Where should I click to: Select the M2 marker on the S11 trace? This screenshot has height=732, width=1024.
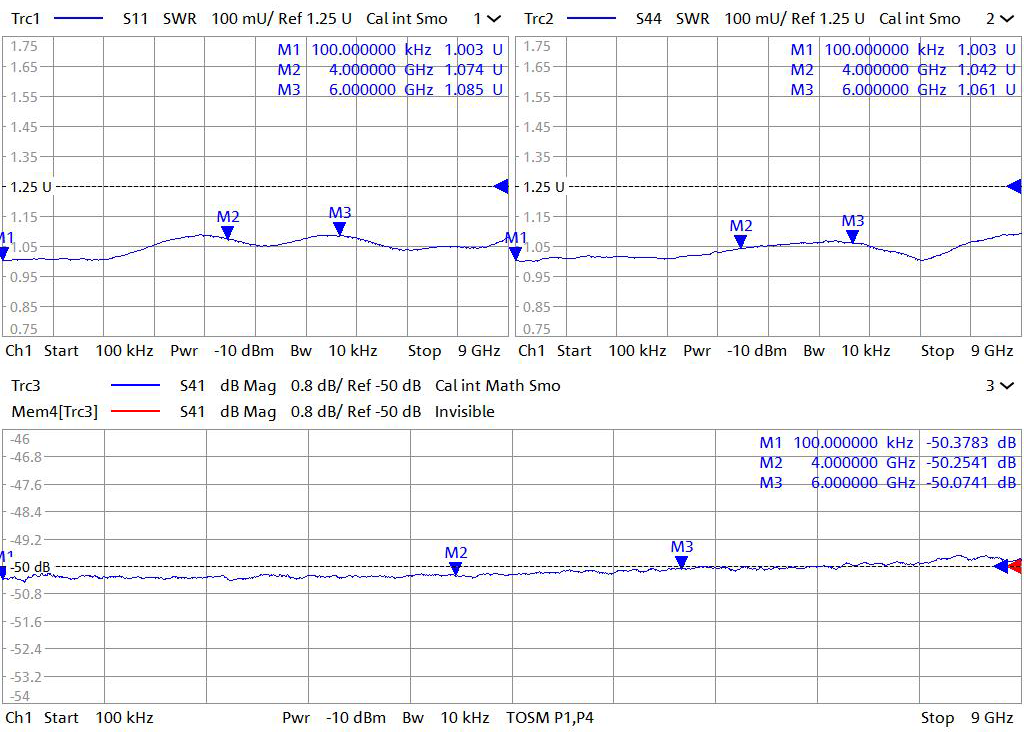(228, 231)
